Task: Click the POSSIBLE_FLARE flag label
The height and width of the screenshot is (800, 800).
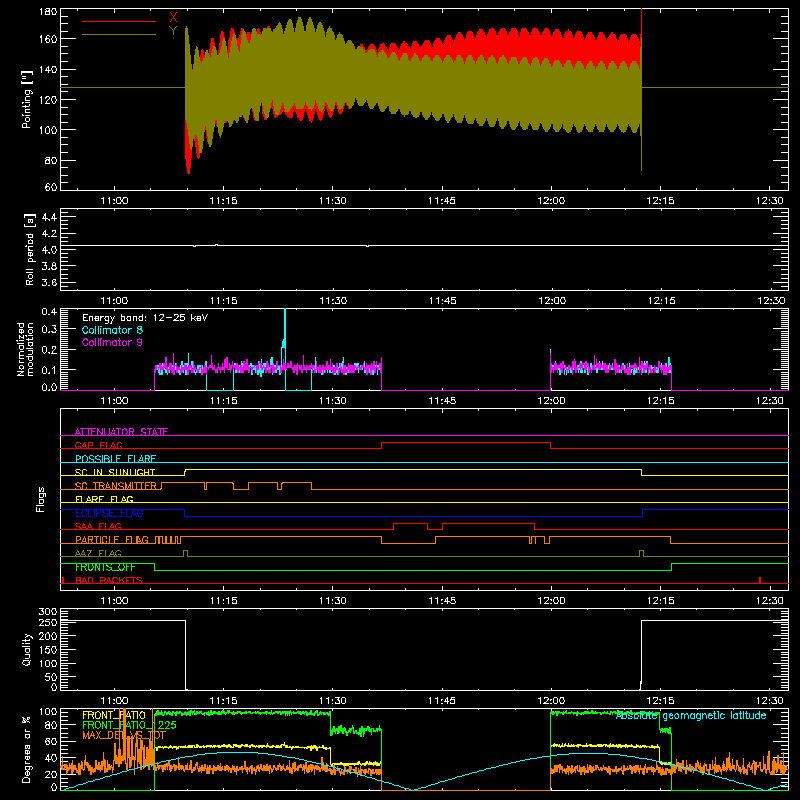Action: point(115,458)
